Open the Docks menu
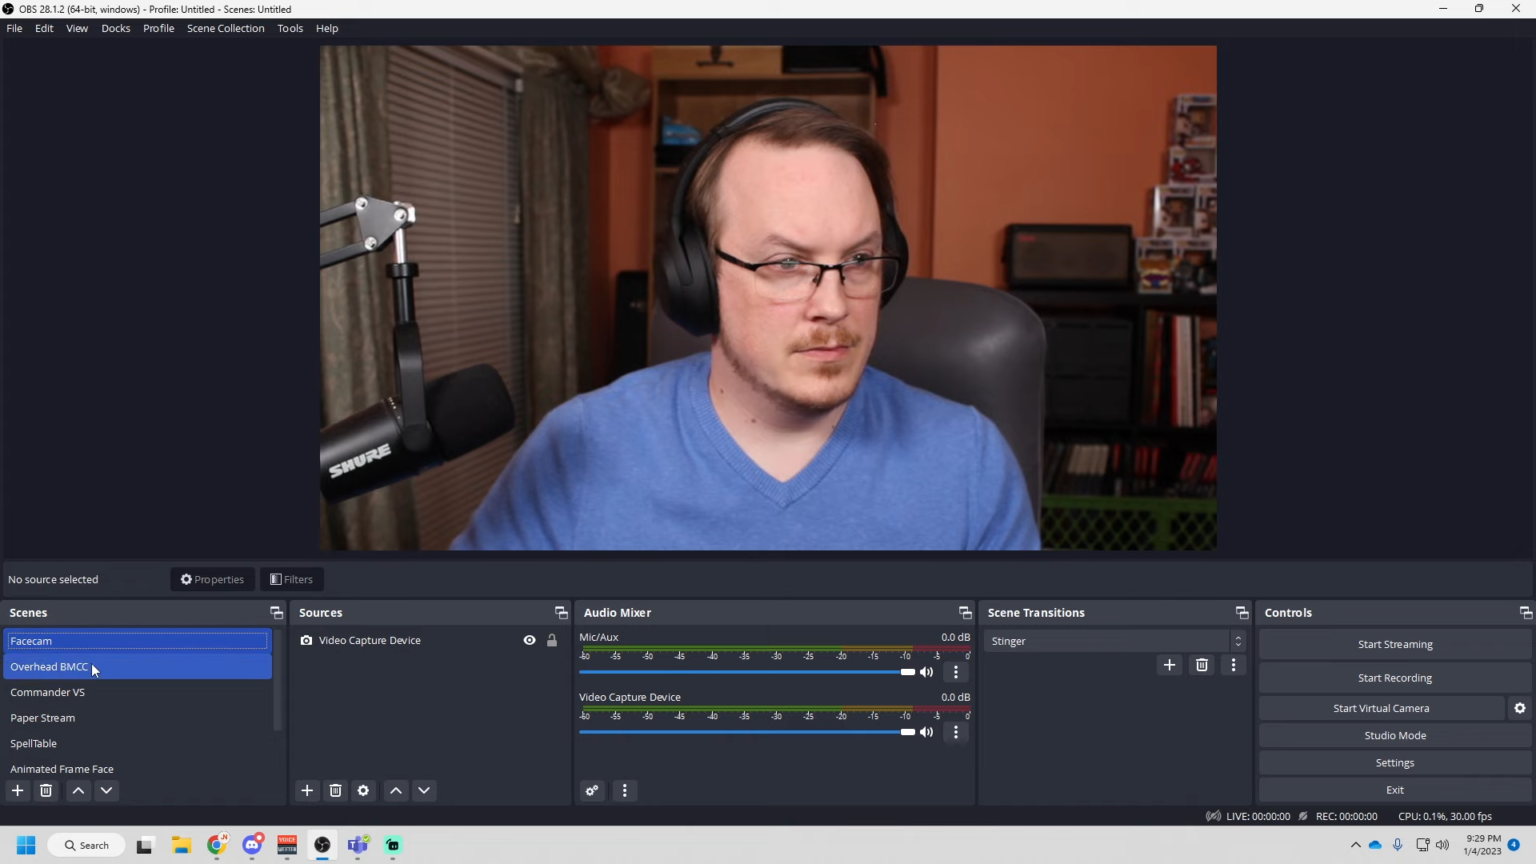 tap(115, 28)
